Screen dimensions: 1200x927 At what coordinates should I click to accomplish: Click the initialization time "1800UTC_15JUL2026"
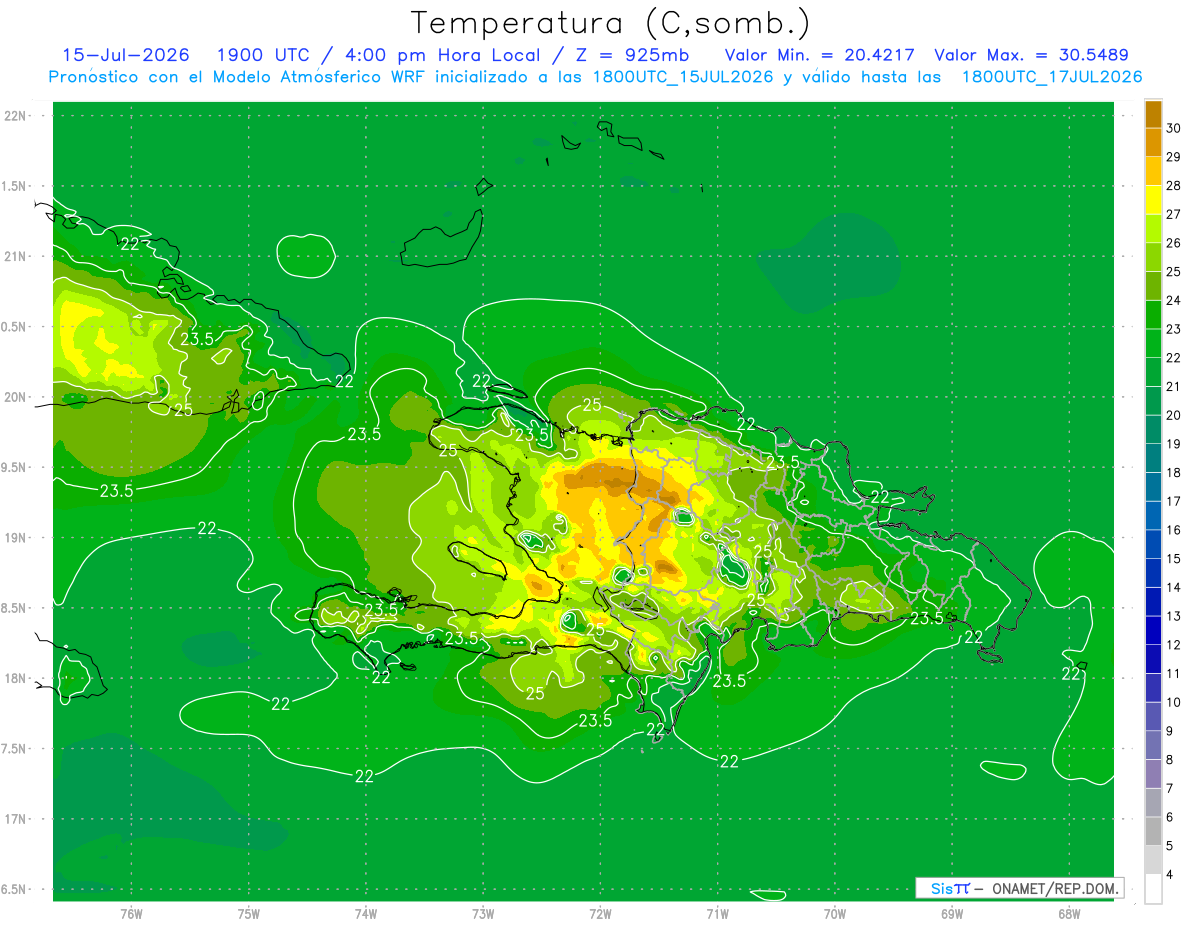pos(684,77)
